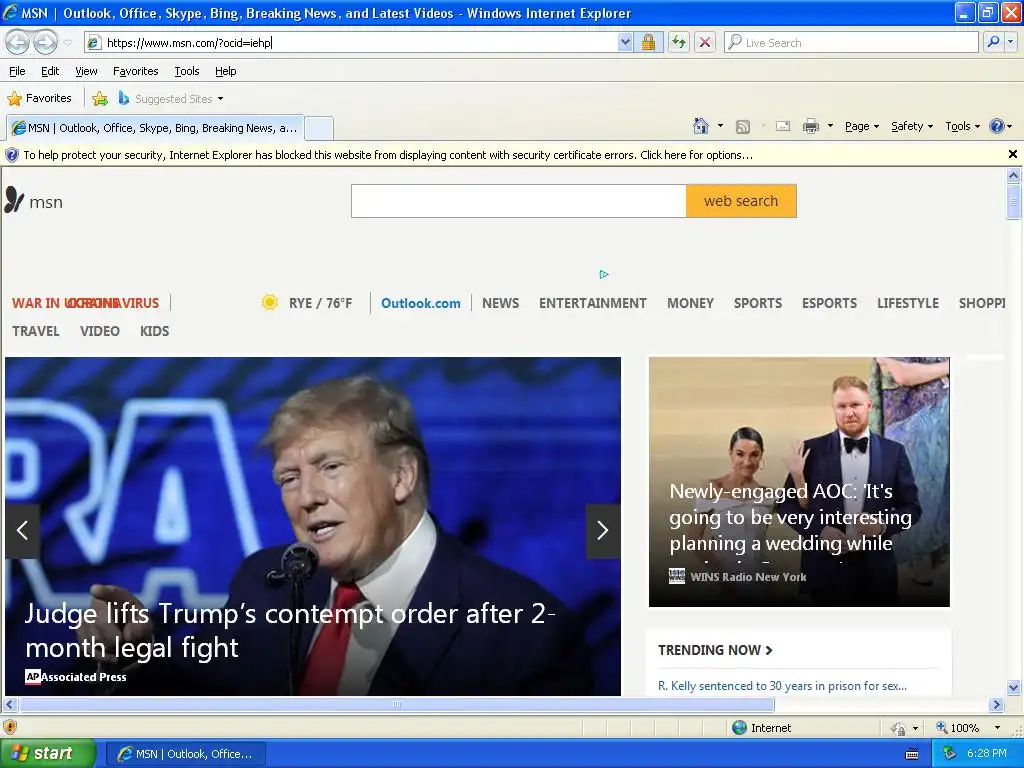The width and height of the screenshot is (1024, 768).
Task: Click the browser Forward arrow button
Action: [x=45, y=42]
